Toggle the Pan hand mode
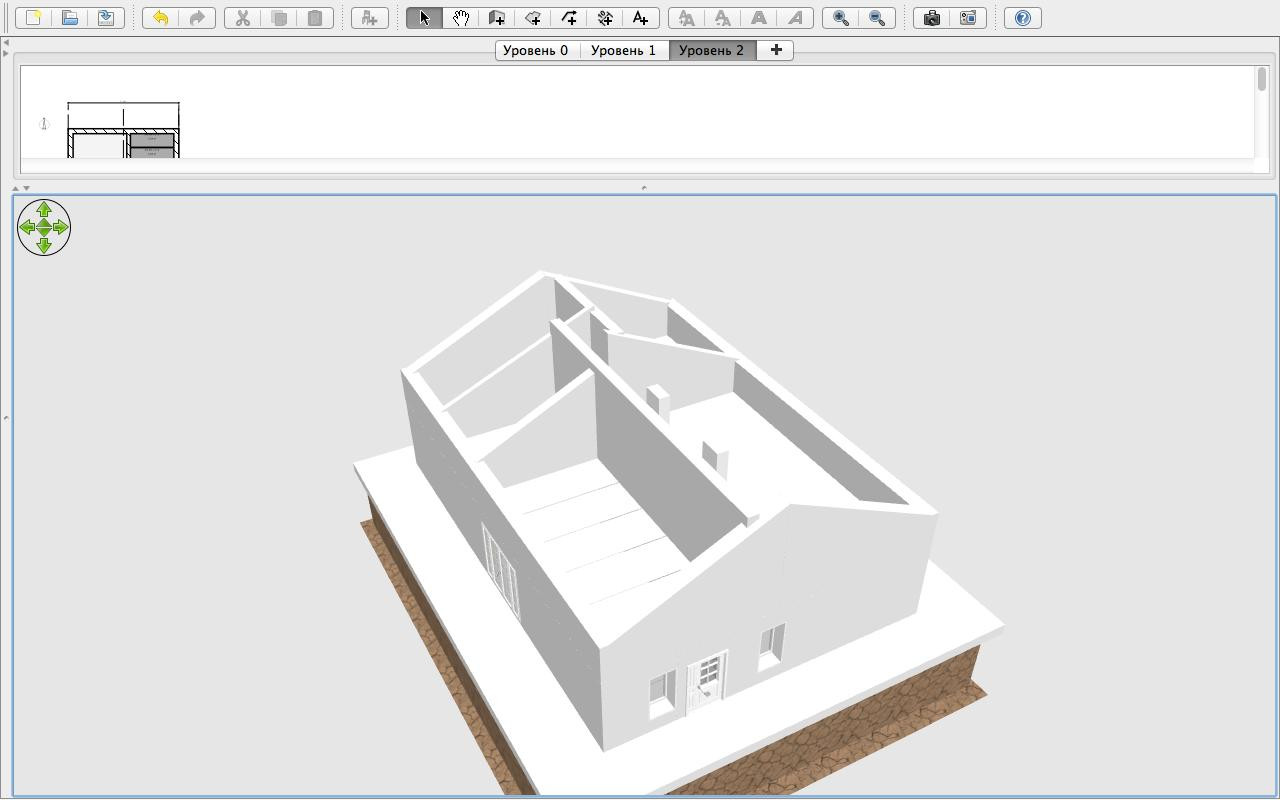The height and width of the screenshot is (800, 1280). (x=460, y=18)
